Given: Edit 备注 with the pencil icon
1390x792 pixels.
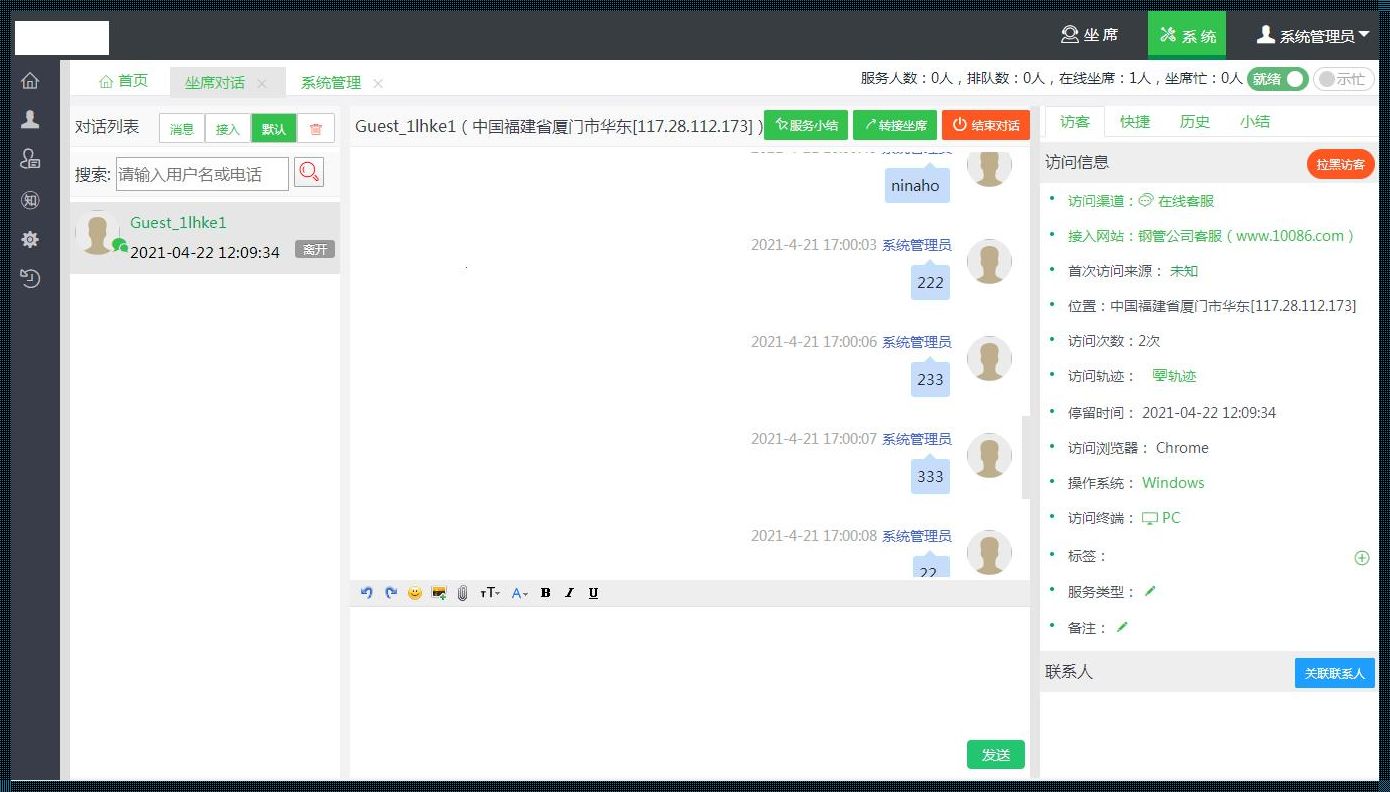Looking at the screenshot, I should 1122,627.
